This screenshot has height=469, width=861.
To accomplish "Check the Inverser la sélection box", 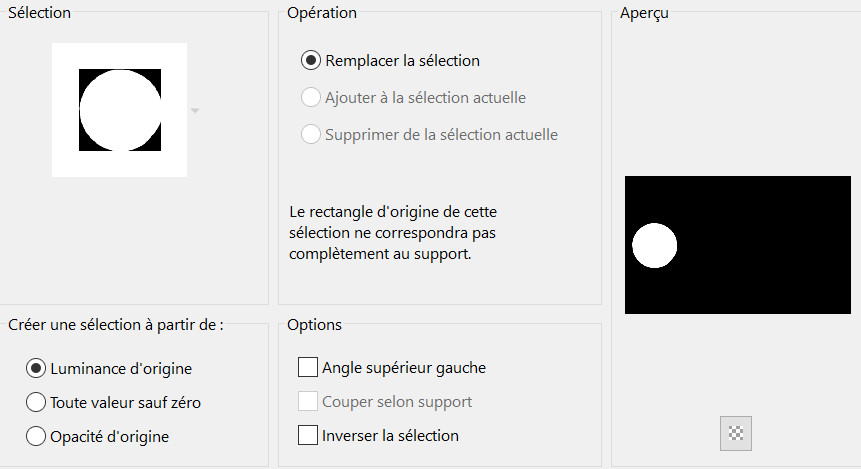I will coord(308,435).
